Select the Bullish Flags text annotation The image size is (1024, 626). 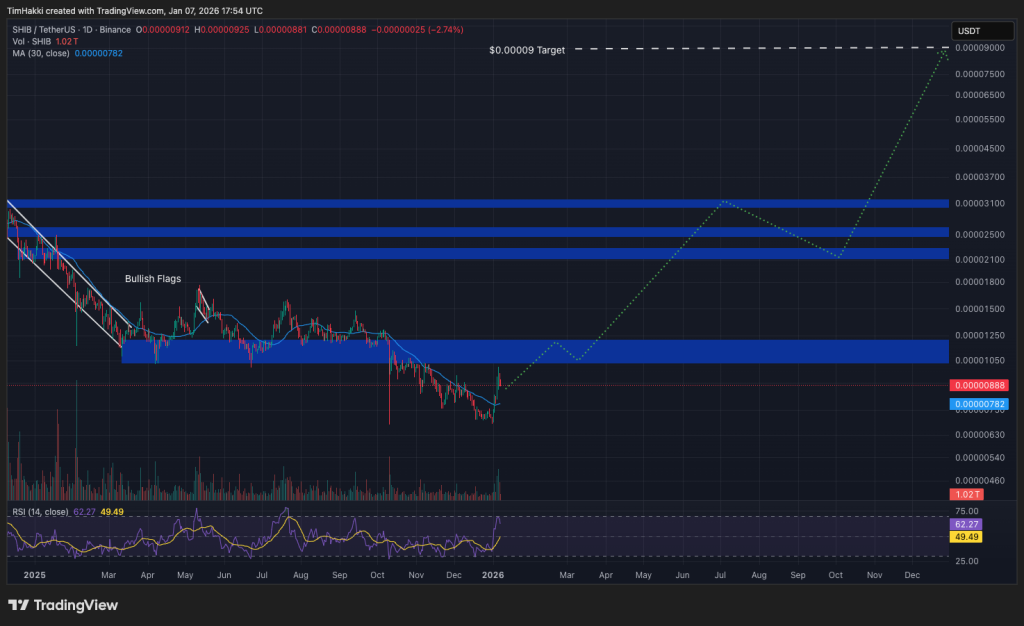pos(153,279)
